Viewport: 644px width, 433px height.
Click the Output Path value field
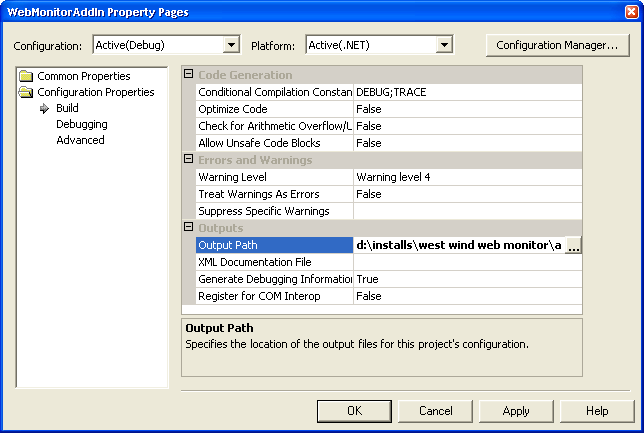[458, 245]
